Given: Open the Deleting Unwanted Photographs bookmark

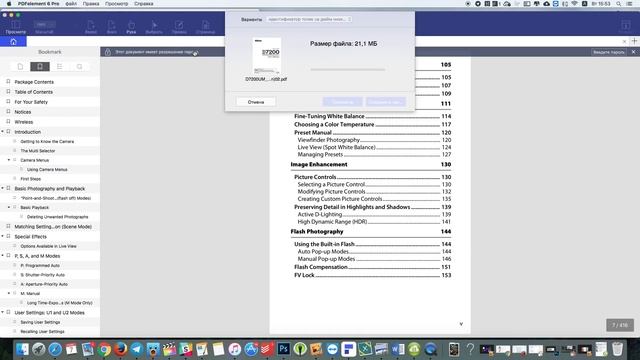Looking at the screenshot, I should pyautogui.click(x=58, y=217).
